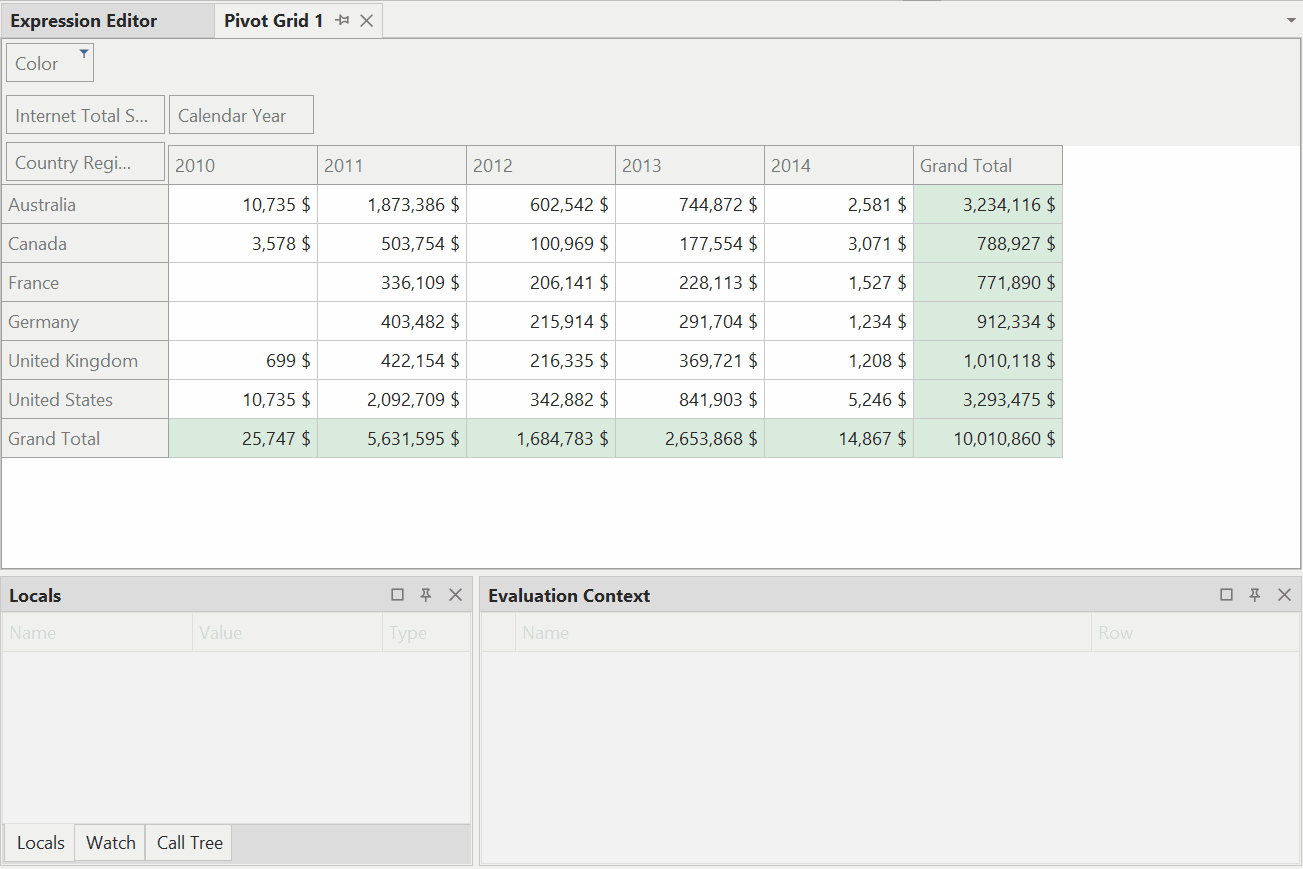Maximize the Locals panel
The height and width of the screenshot is (869, 1303).
pos(397,595)
